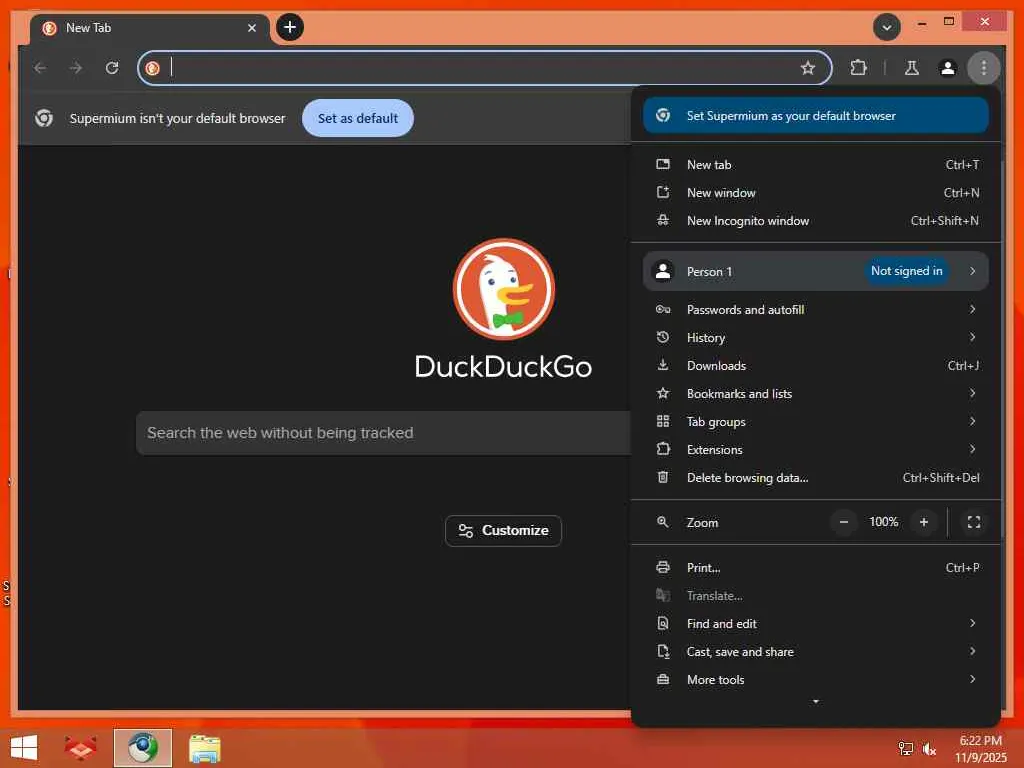This screenshot has width=1024, height=768.
Task: Open a new tab with plus button
Action: (x=290, y=27)
